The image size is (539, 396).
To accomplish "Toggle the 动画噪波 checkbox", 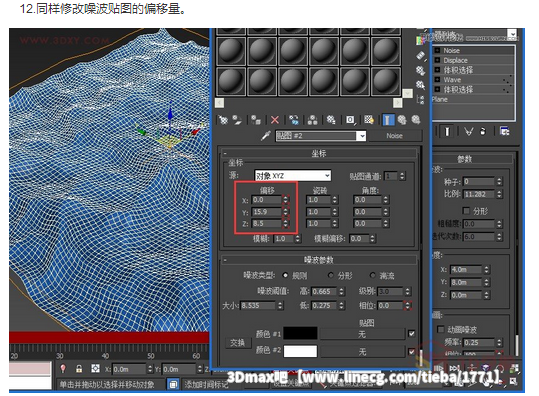I will 441,329.
